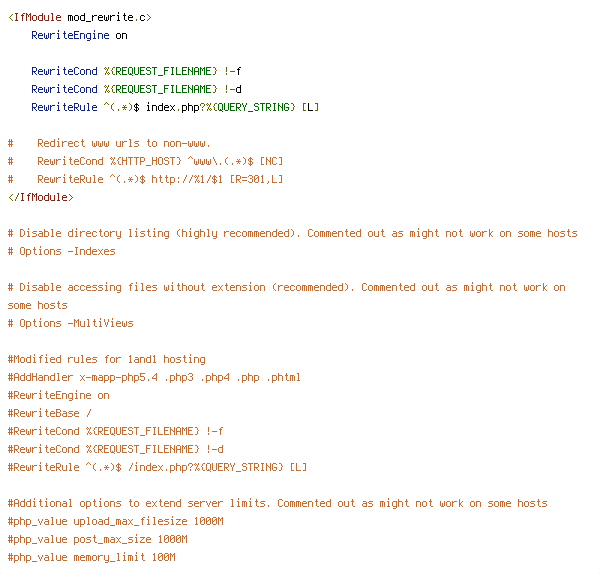
Task: Click the opening IfModule mod_rewrite.c tag
Action: [80, 18]
